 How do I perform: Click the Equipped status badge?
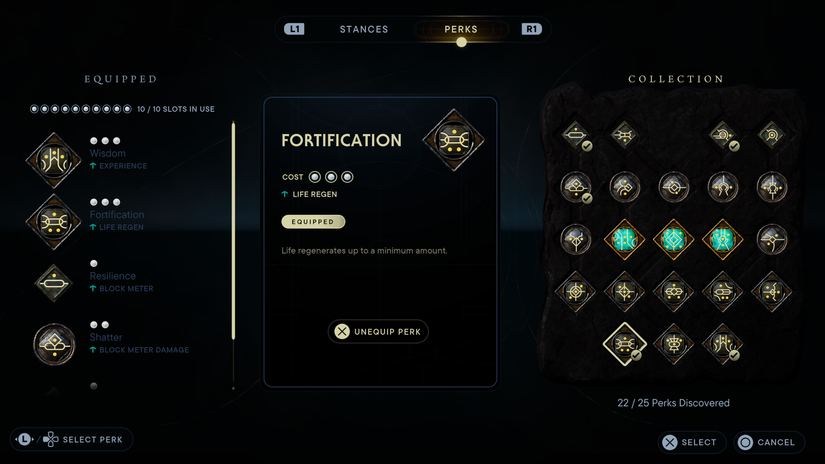[313, 222]
